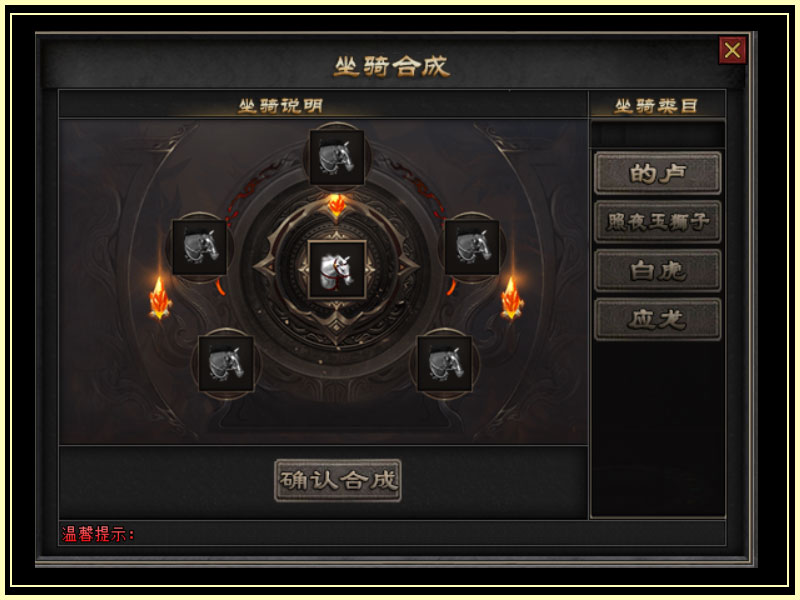Screen dimensions: 800x600
Task: Choose the 的卢 mount category
Action: tap(658, 173)
